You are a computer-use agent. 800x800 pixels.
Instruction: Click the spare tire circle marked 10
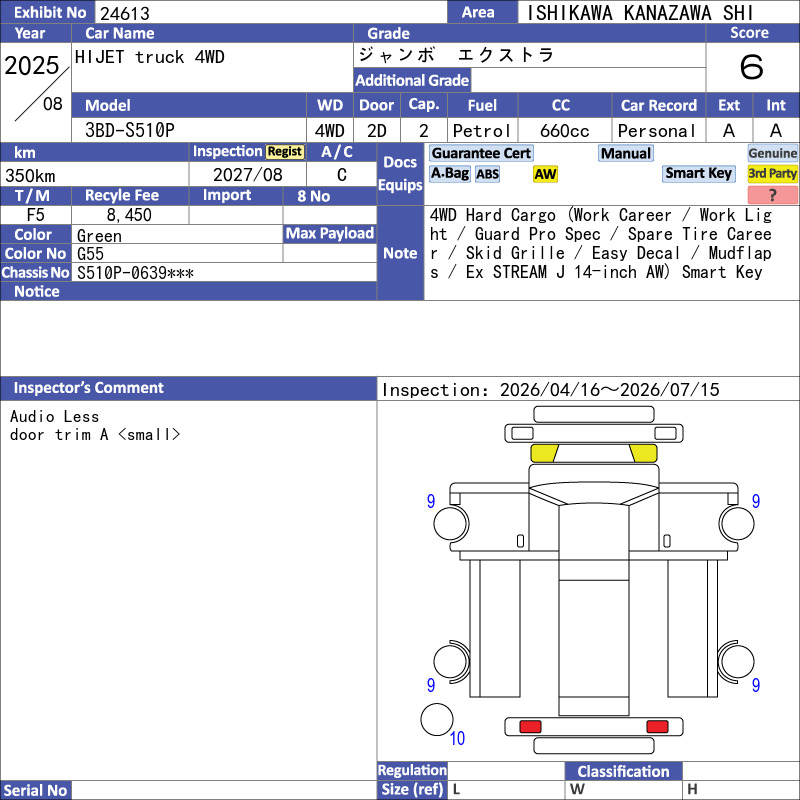pos(437,719)
